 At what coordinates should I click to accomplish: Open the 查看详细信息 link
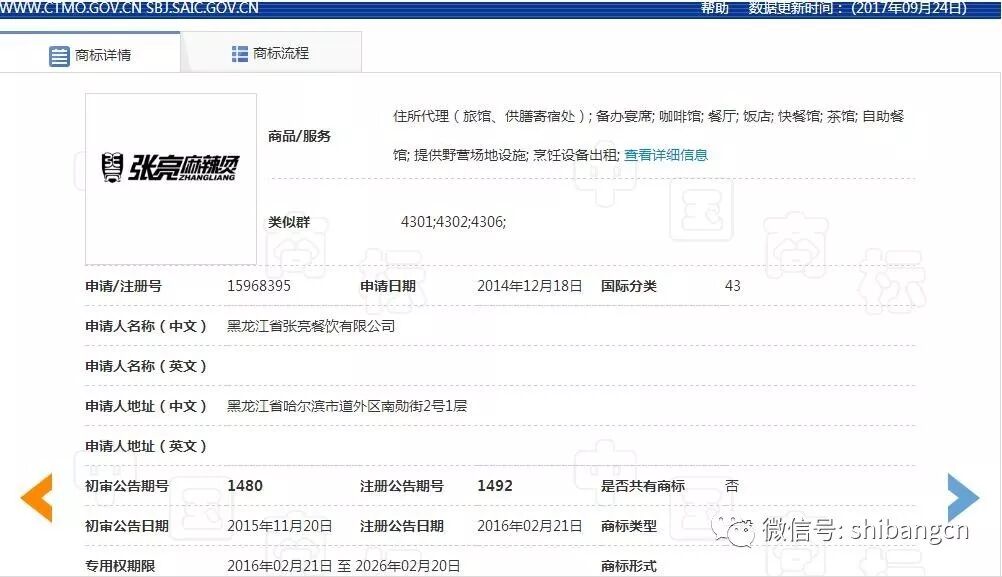(666, 155)
